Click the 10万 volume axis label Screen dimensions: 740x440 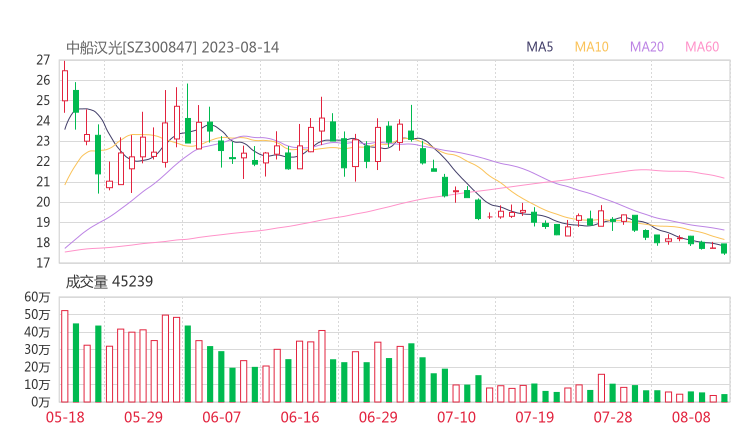click(37, 384)
